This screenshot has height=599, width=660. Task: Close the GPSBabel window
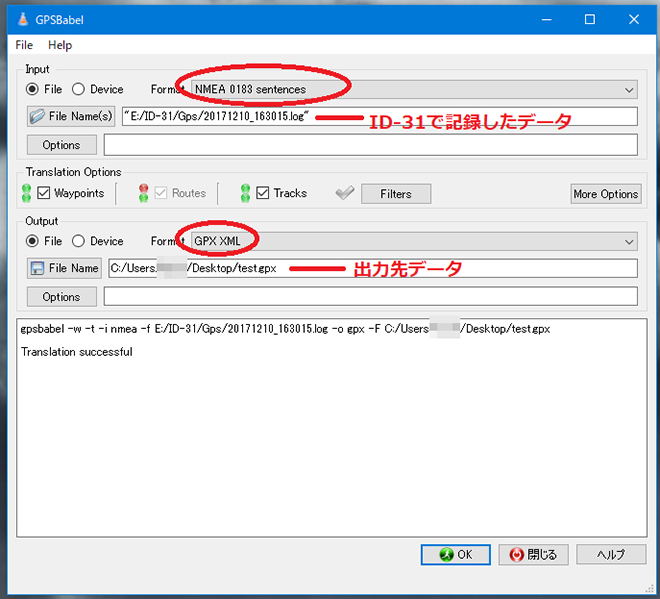click(x=634, y=19)
